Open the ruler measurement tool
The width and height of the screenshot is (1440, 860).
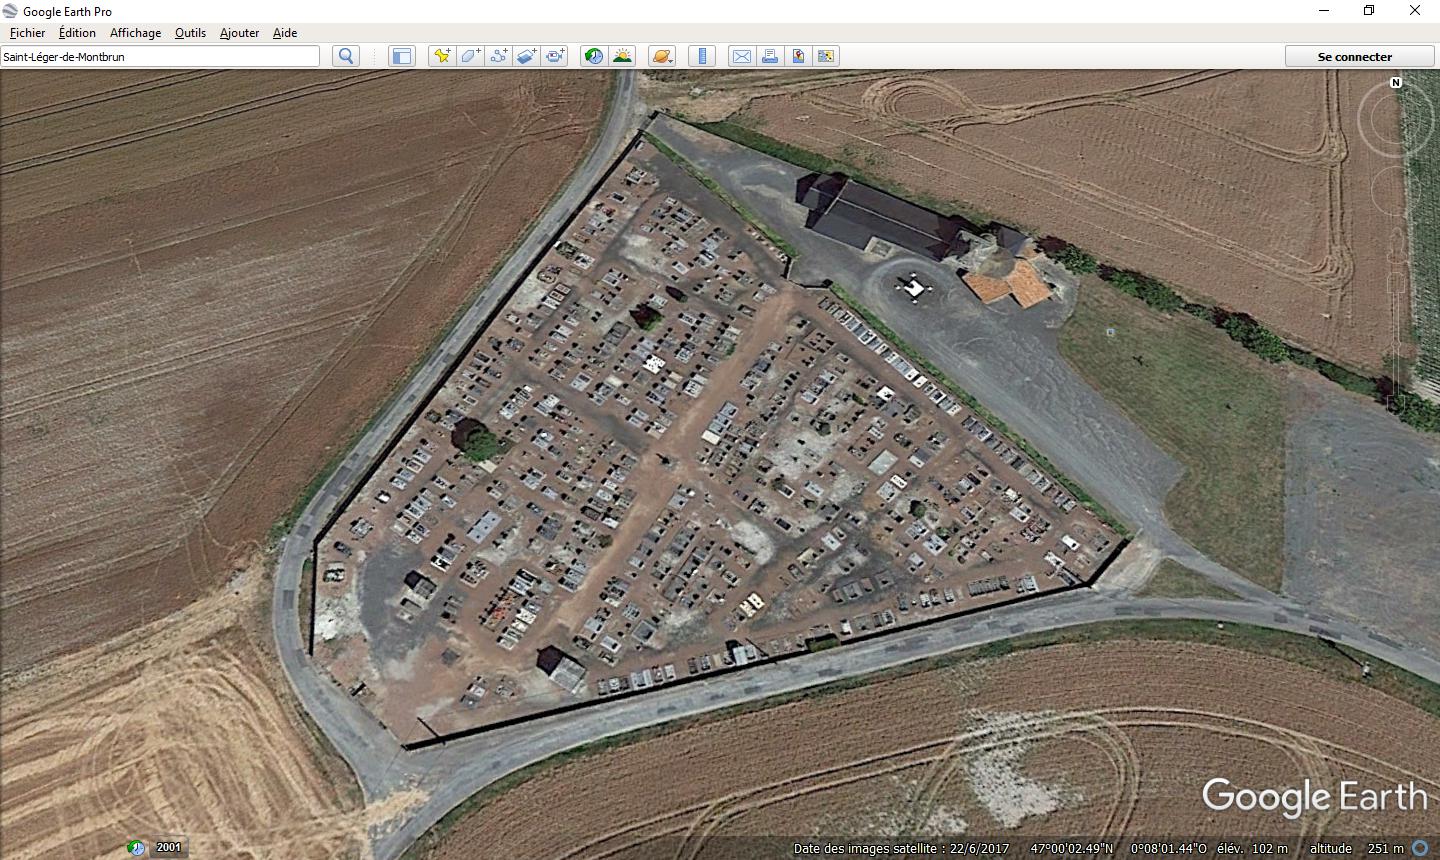click(702, 56)
